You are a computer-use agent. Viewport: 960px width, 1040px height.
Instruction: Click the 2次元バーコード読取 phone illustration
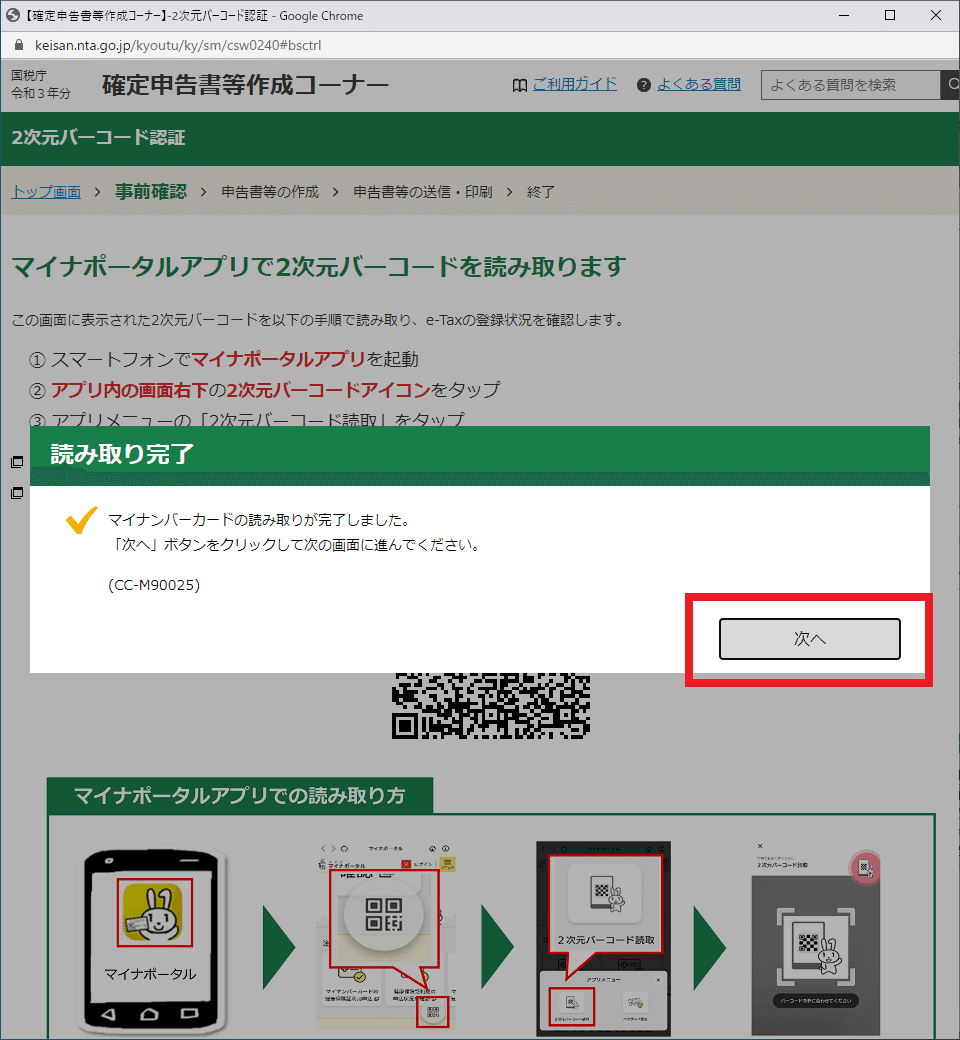coord(603,937)
